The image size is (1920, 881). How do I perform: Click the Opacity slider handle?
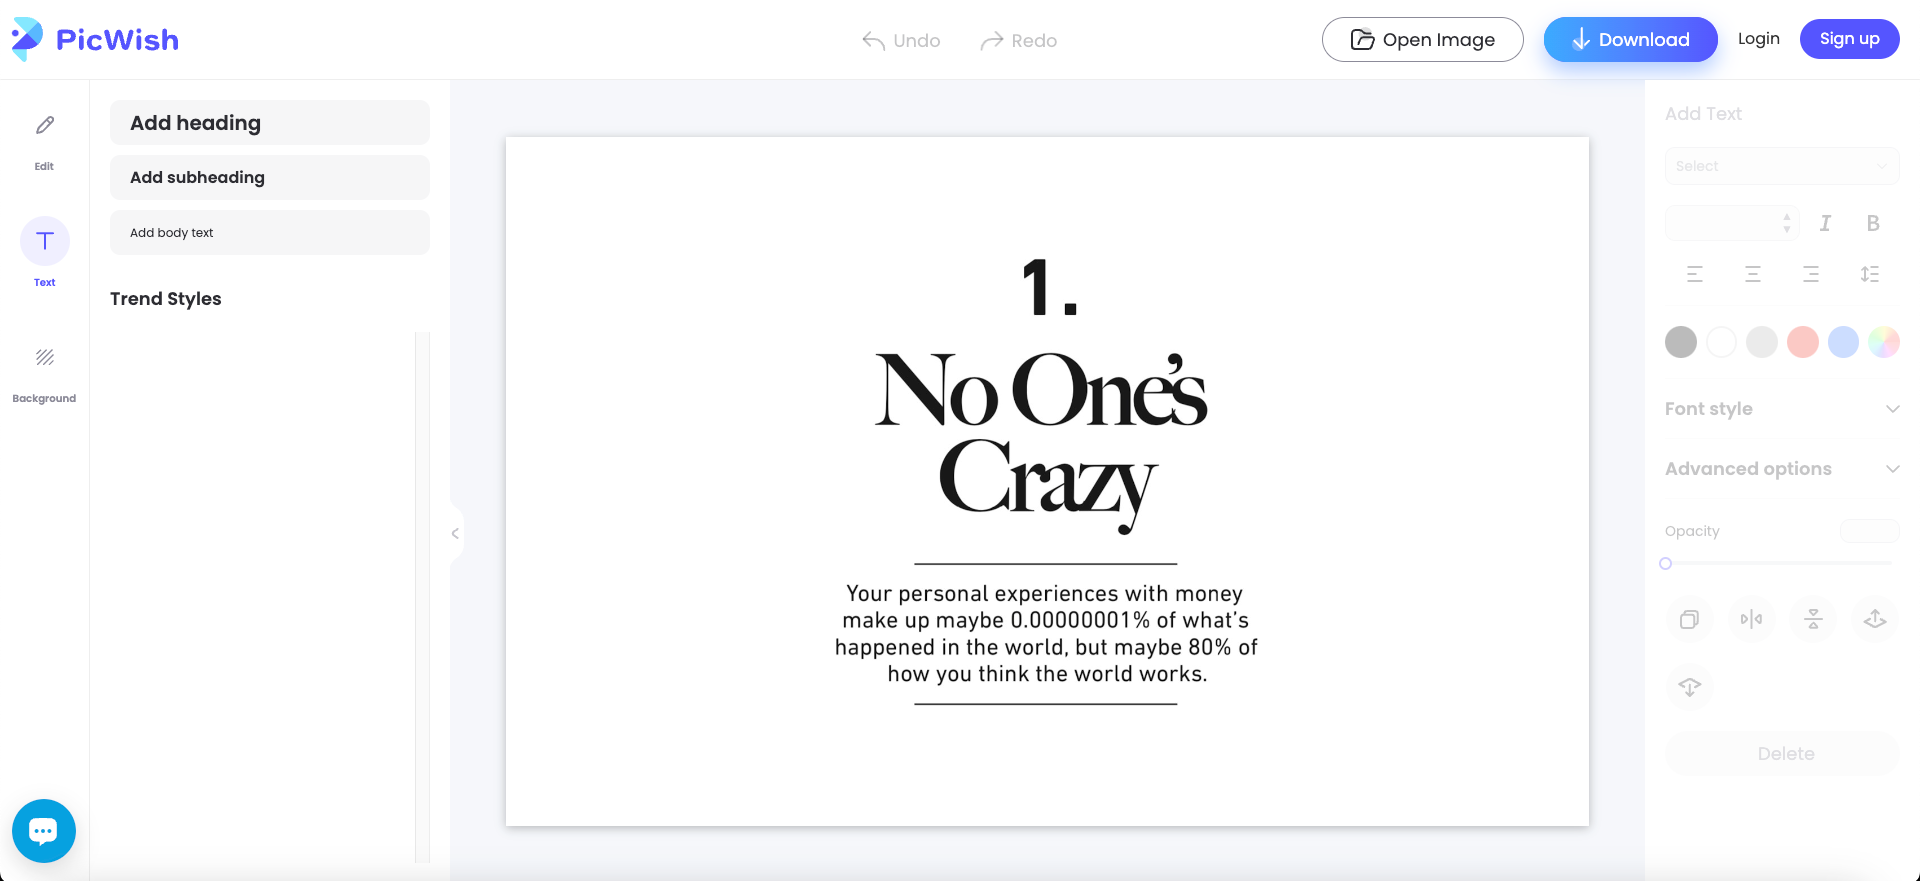pyautogui.click(x=1666, y=564)
